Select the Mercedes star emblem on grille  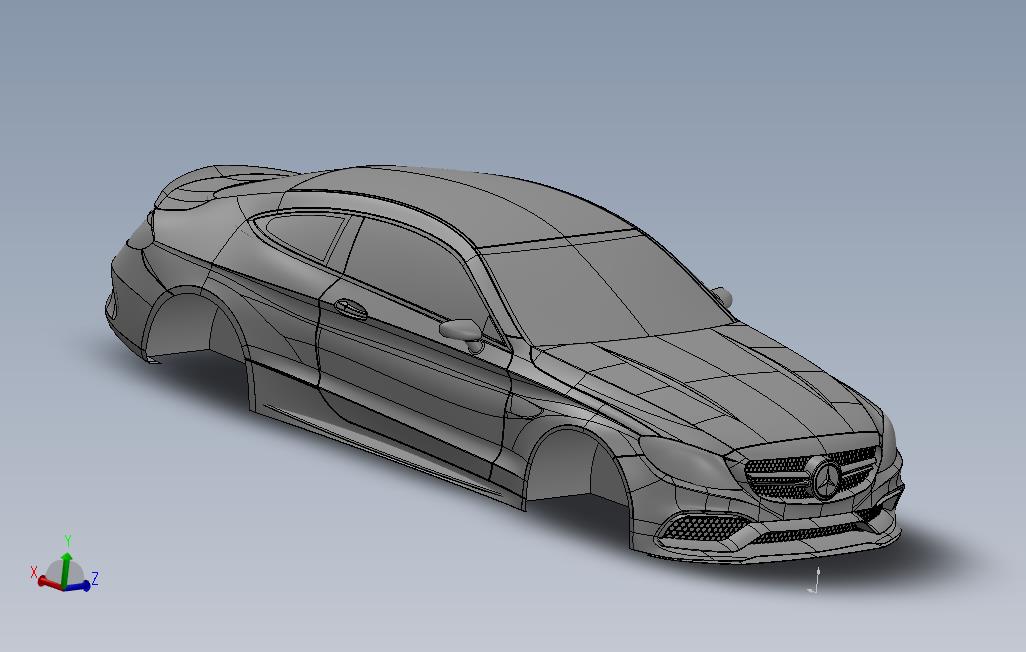tap(826, 479)
